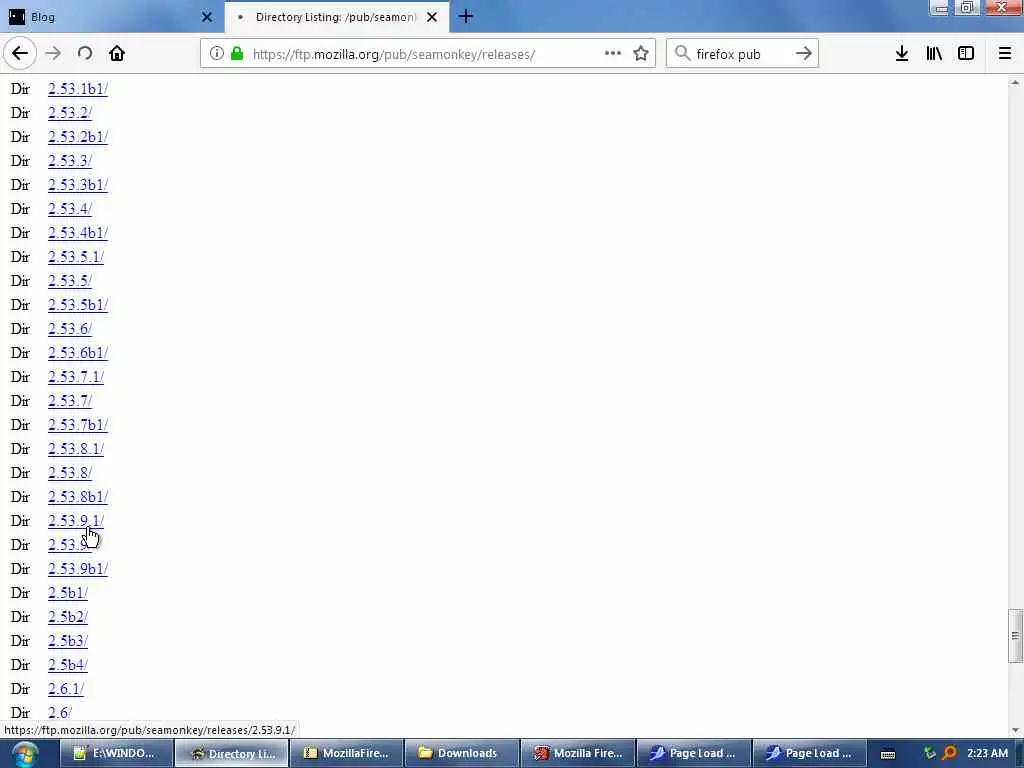Image resolution: width=1024 pixels, height=768 pixels.
Task: Go back to the previous page
Action: click(x=20, y=54)
